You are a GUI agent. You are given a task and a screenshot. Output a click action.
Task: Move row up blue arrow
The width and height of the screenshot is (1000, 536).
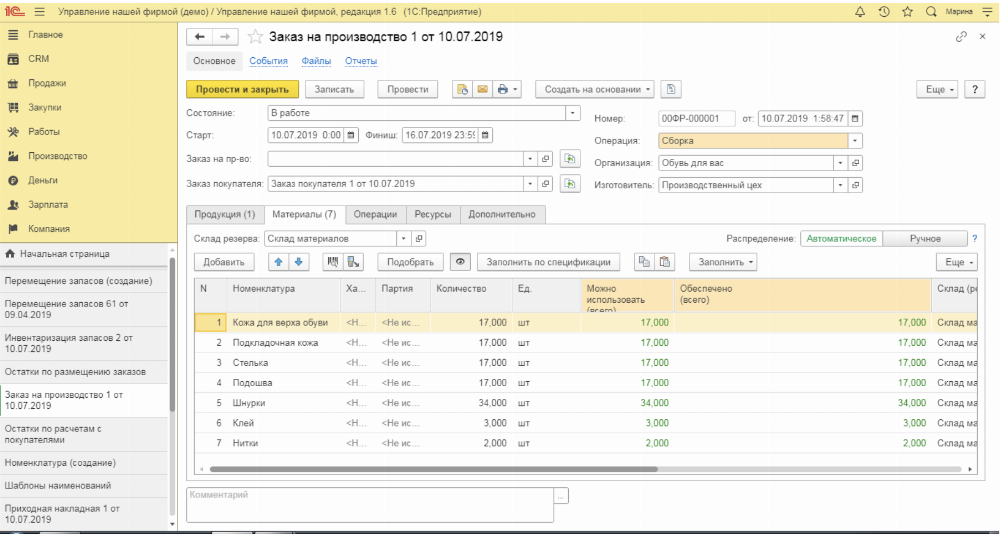click(278, 262)
